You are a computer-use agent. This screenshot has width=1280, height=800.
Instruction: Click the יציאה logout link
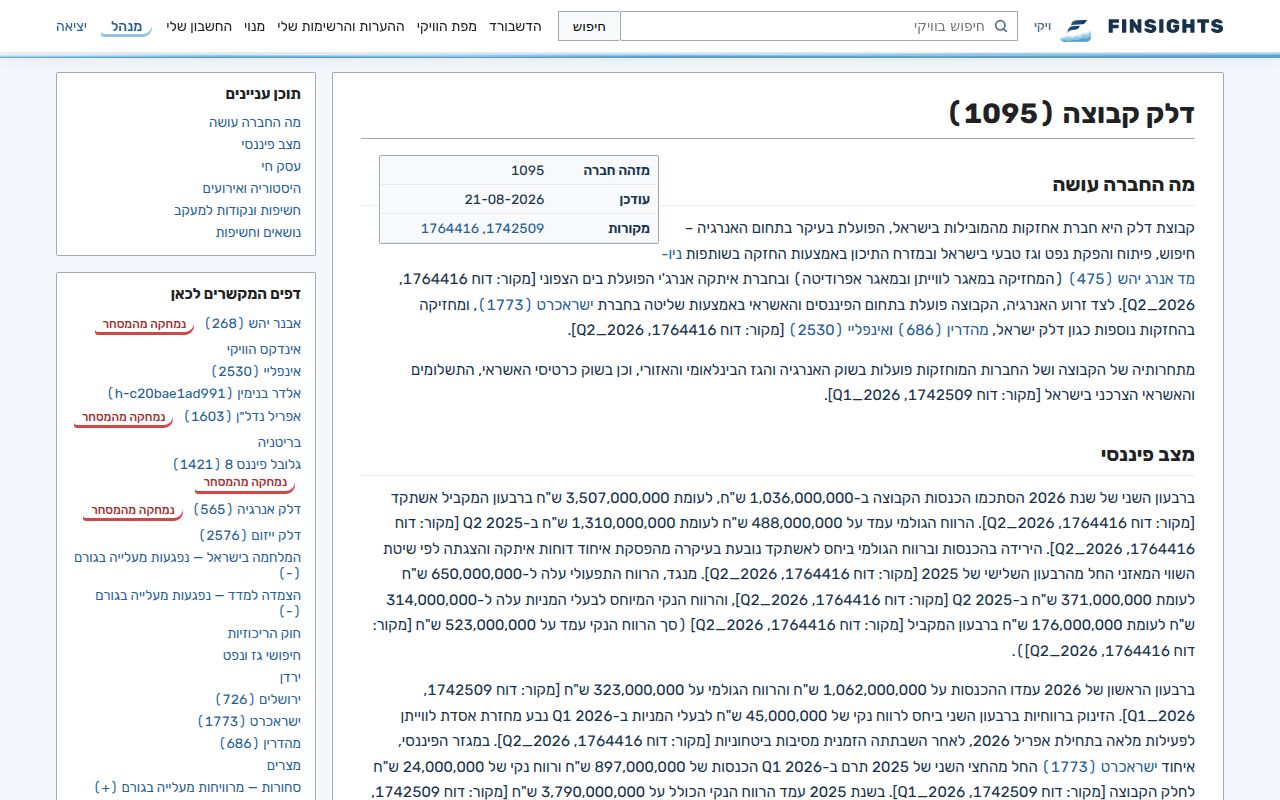coord(71,26)
